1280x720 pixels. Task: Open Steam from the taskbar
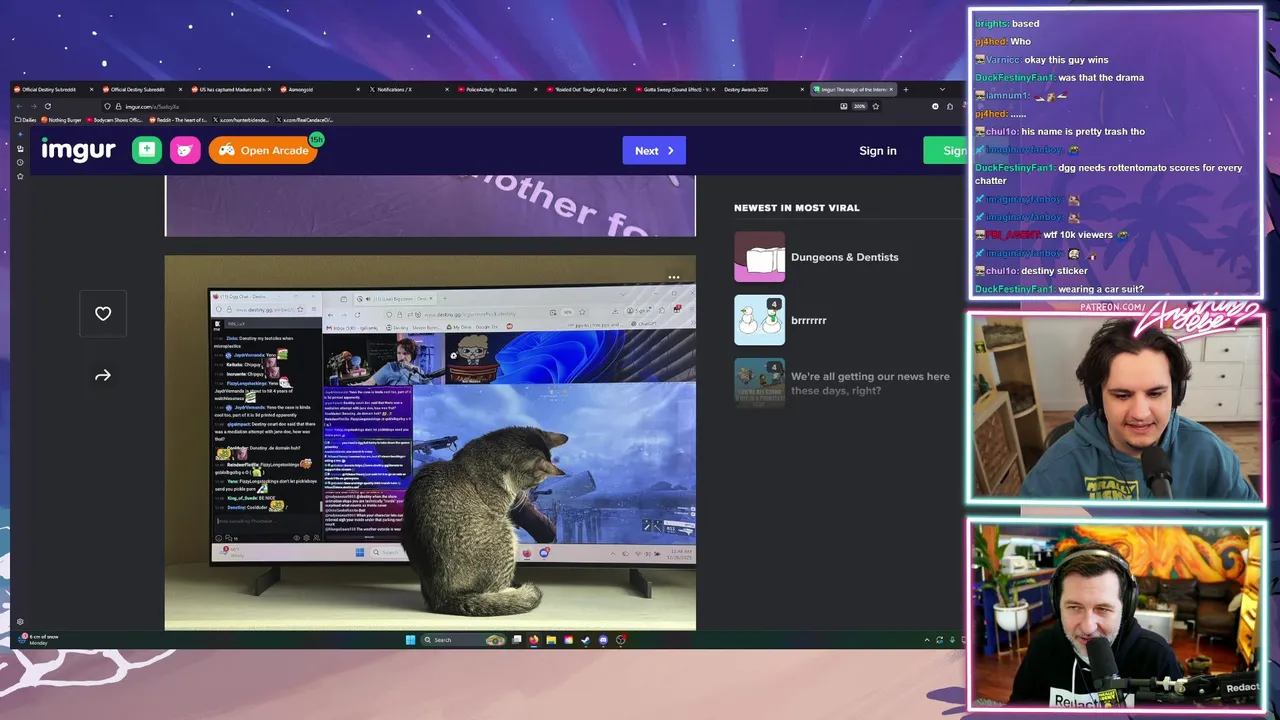click(x=586, y=640)
